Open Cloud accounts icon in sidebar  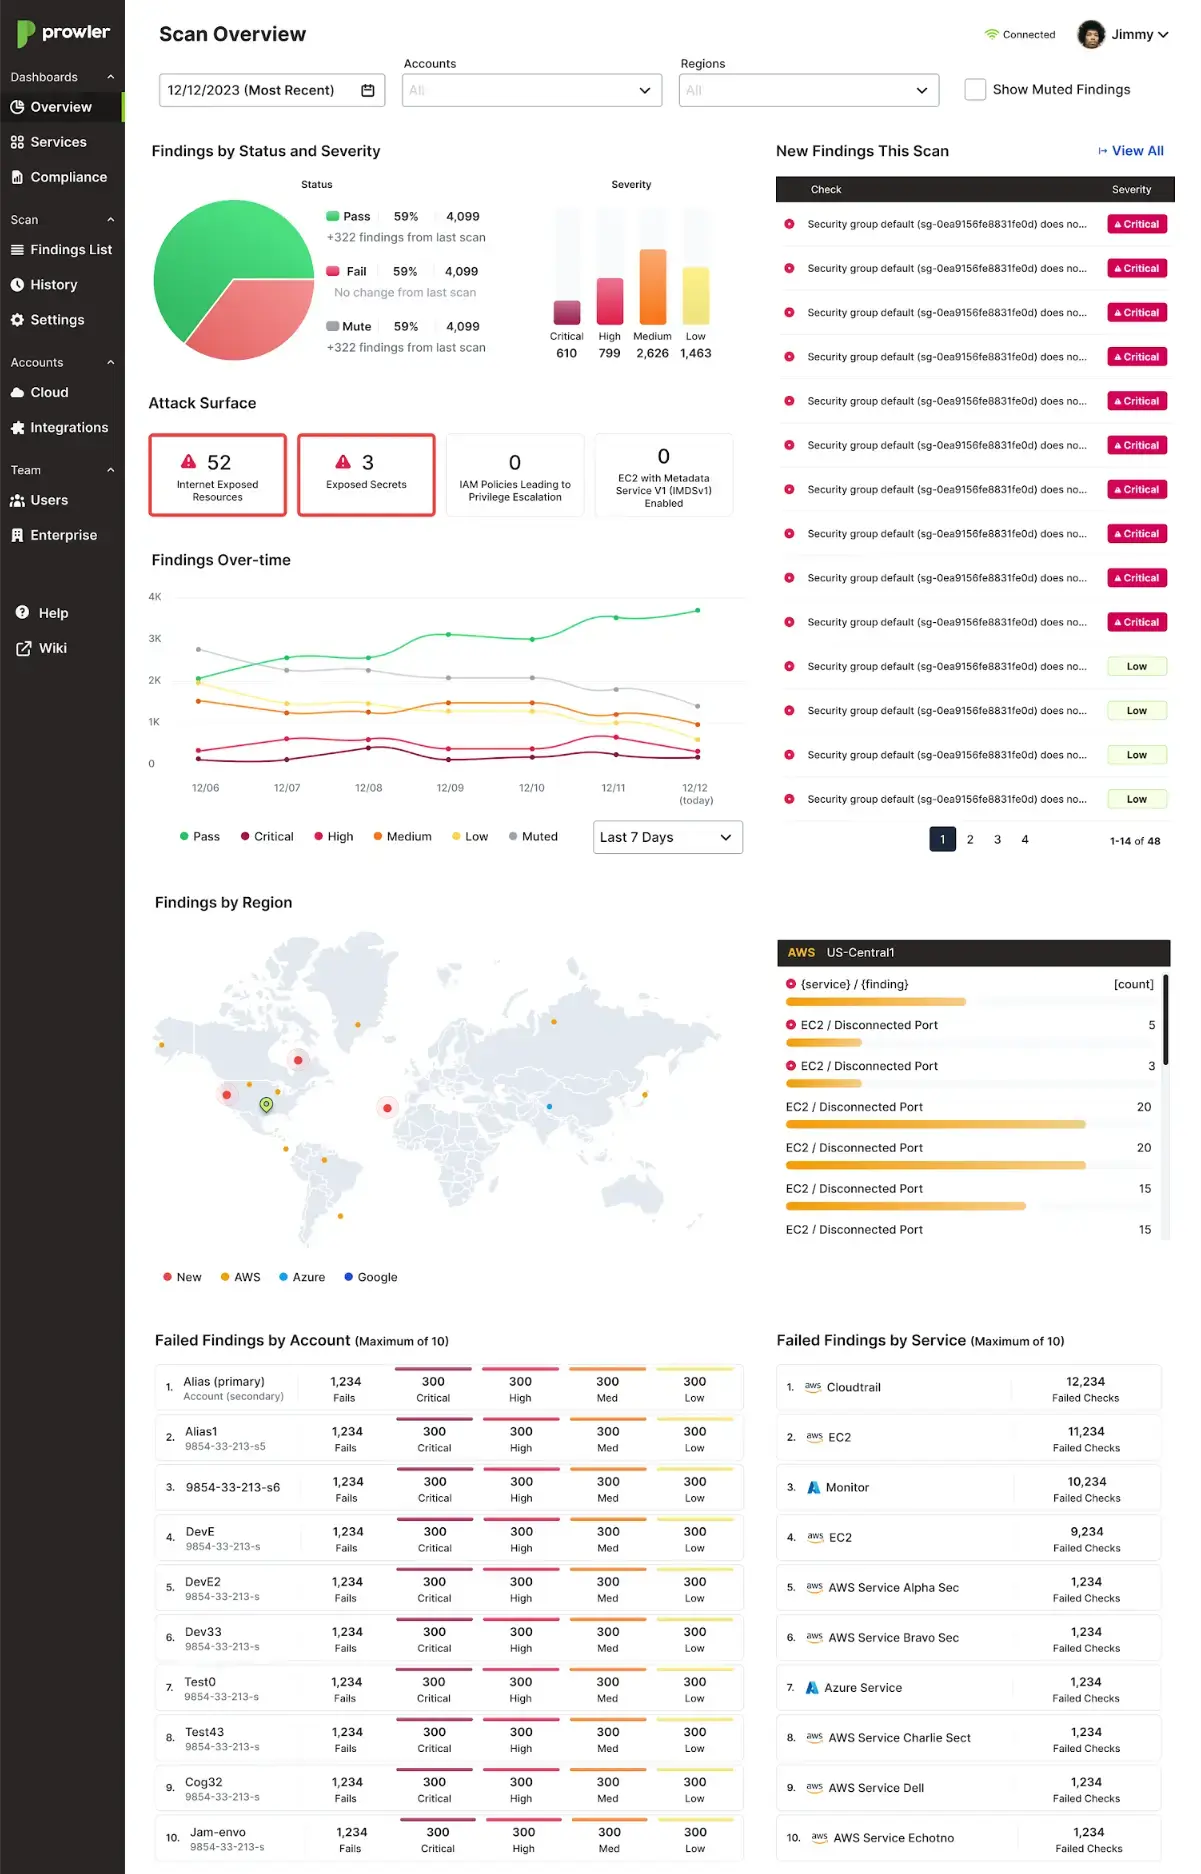coord(17,393)
